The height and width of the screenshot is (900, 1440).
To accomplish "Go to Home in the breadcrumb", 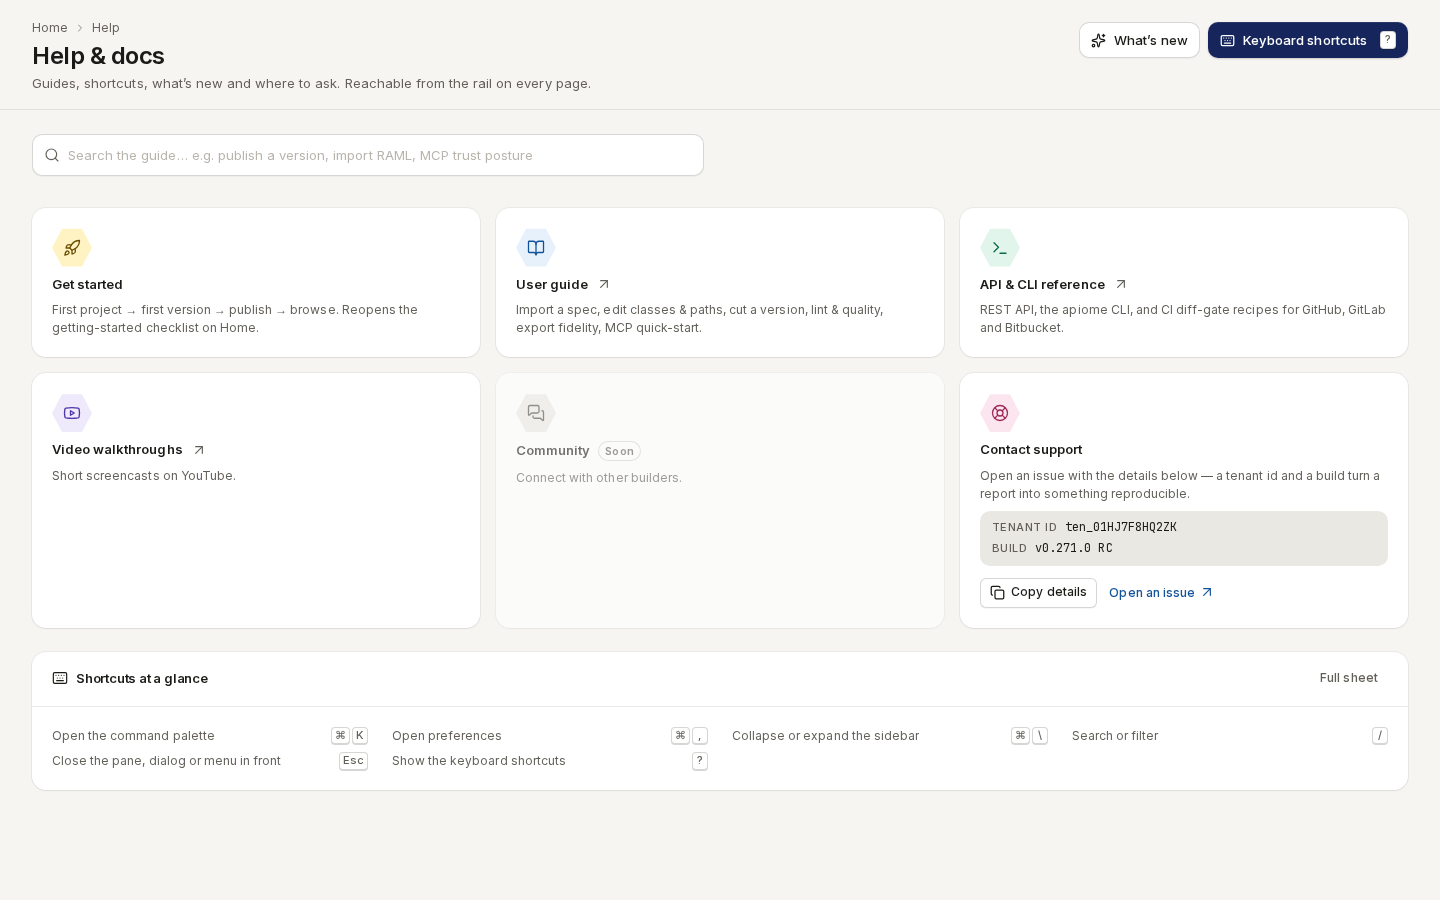I will (x=50, y=28).
